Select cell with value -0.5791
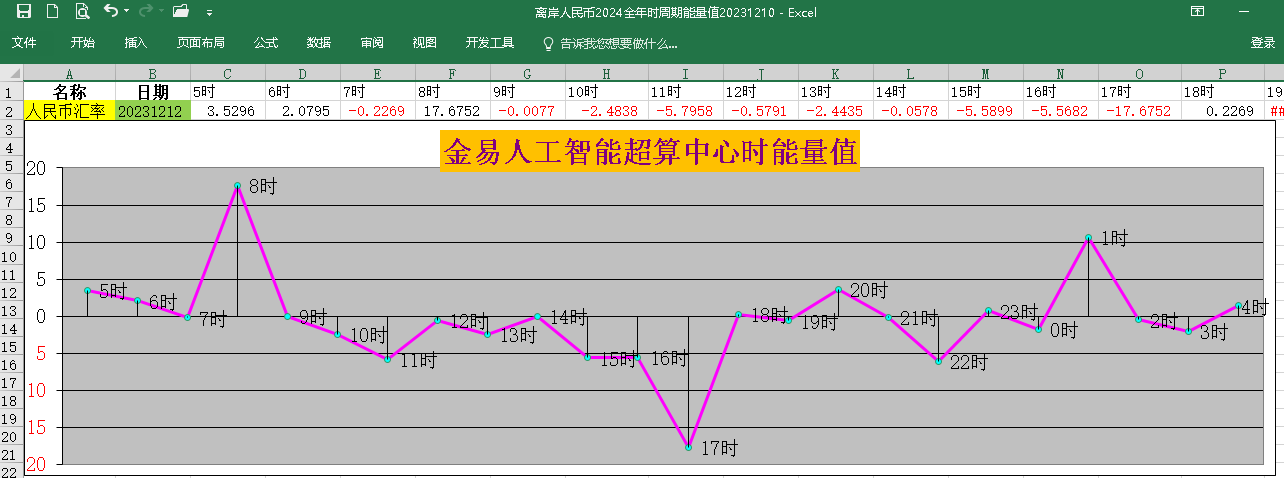The image size is (1284, 478). 760,111
